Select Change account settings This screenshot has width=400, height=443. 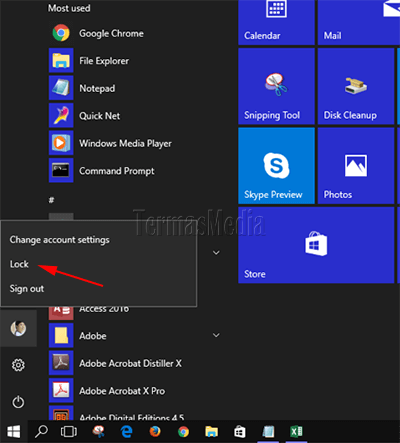[x=59, y=240]
